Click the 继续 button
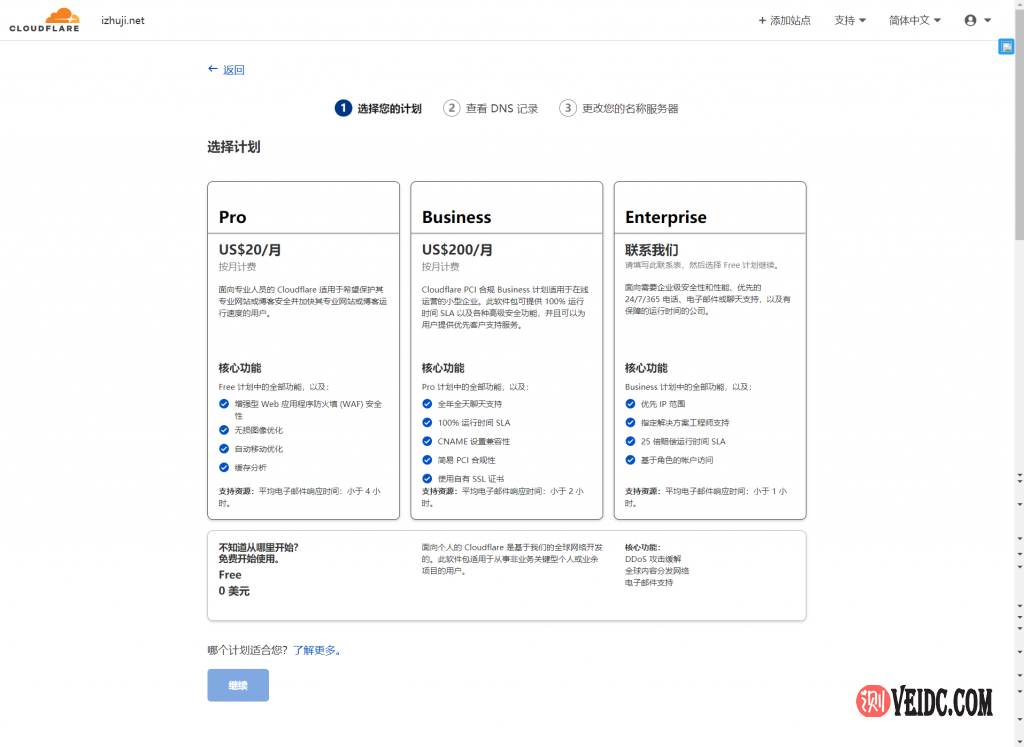 point(237,685)
